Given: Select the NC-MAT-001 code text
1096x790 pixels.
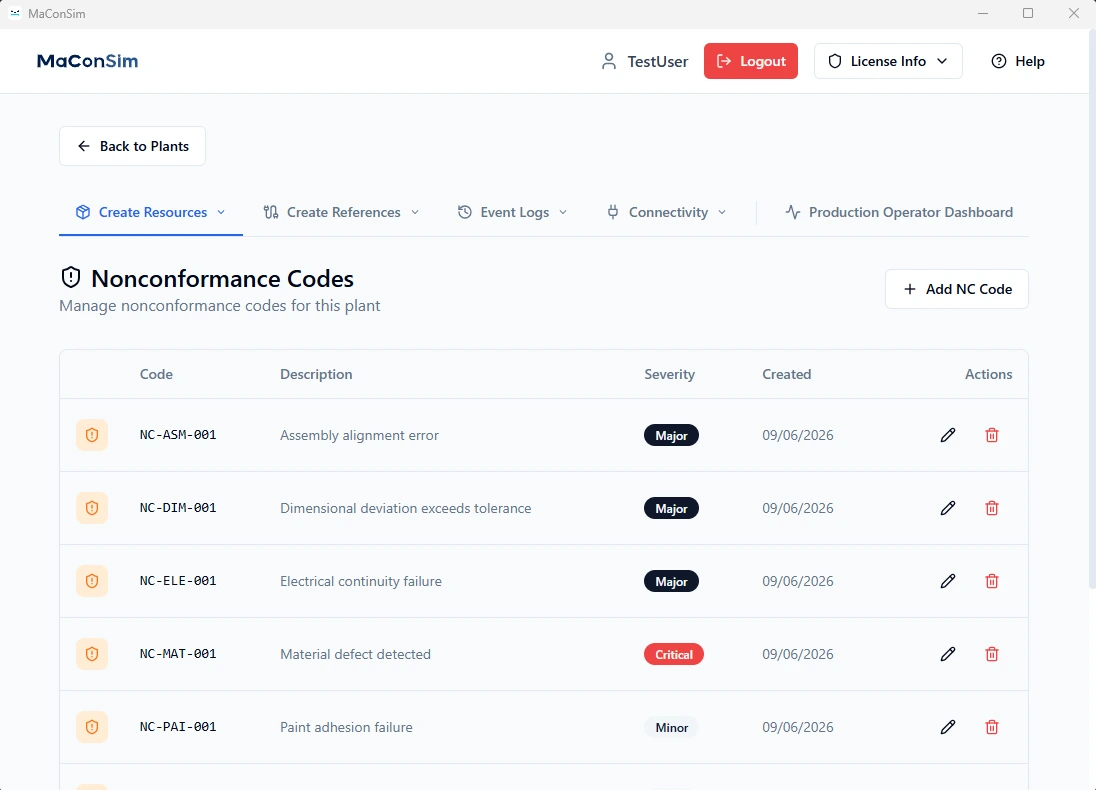Looking at the screenshot, I should (x=178, y=654).
